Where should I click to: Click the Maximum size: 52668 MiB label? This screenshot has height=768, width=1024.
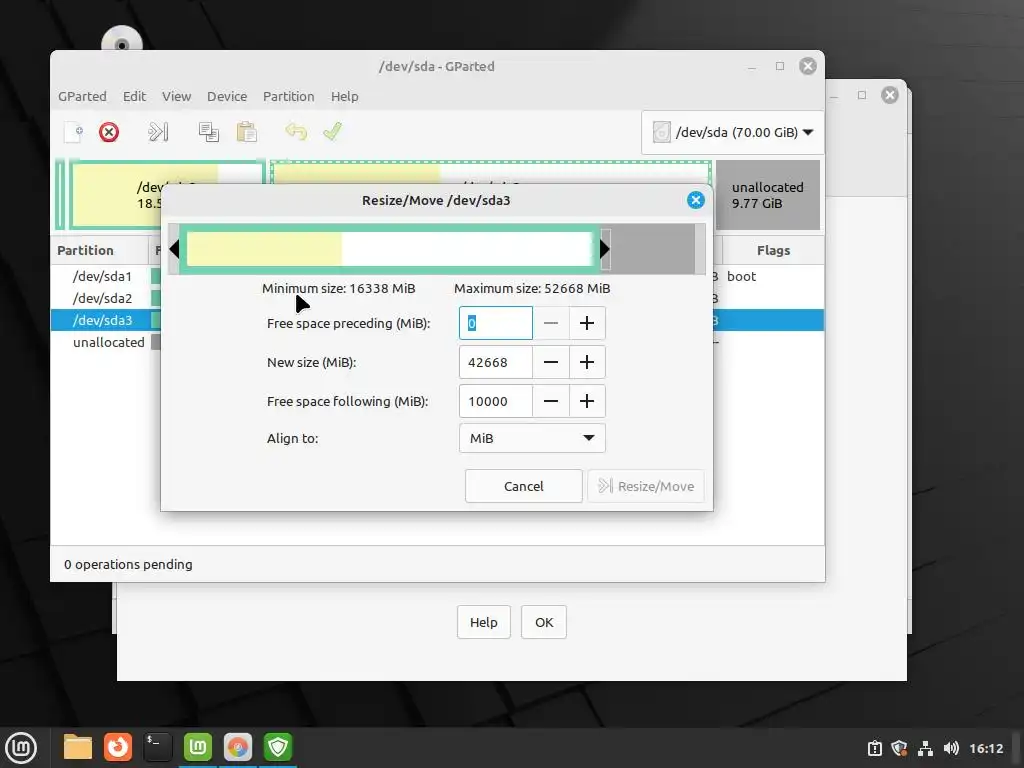[x=532, y=289]
